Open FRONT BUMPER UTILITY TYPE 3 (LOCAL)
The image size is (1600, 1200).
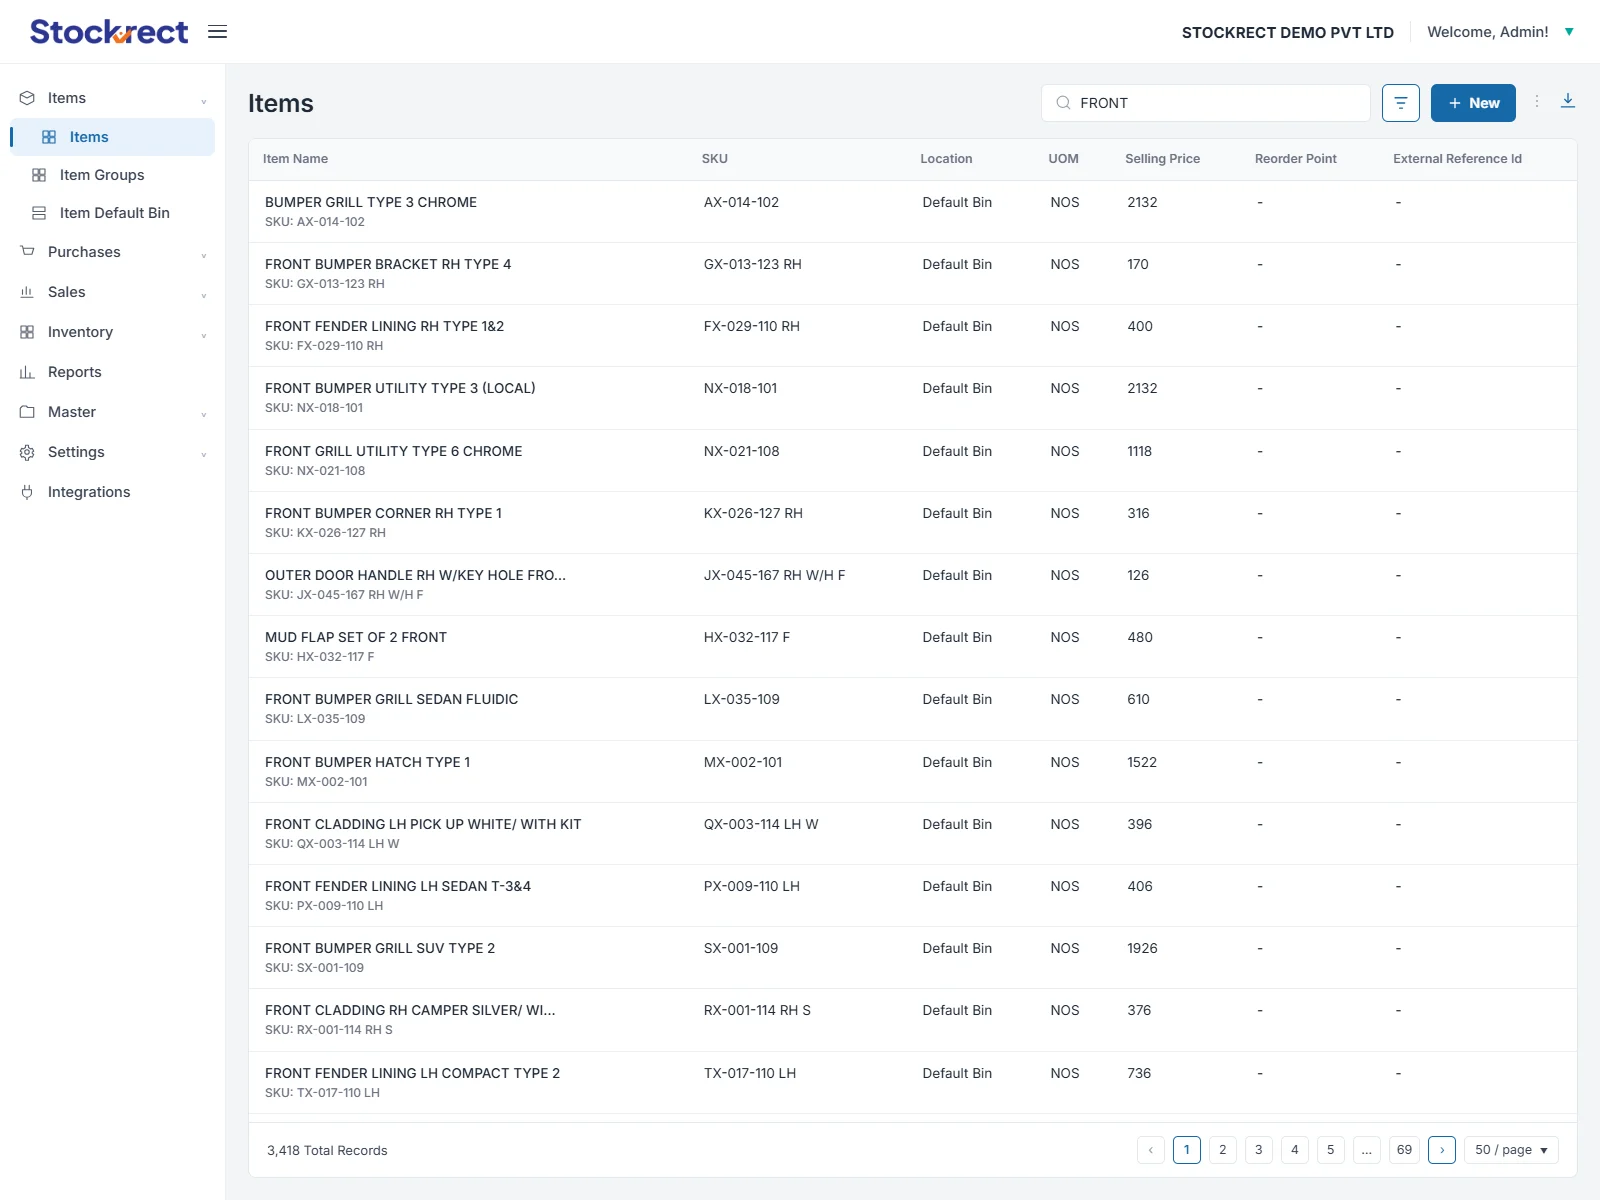click(x=400, y=388)
